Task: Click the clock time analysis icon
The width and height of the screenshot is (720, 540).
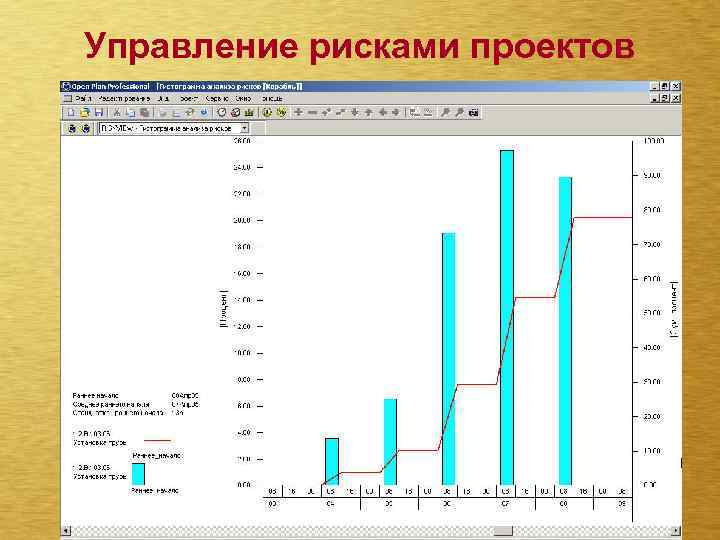Action: tap(221, 112)
